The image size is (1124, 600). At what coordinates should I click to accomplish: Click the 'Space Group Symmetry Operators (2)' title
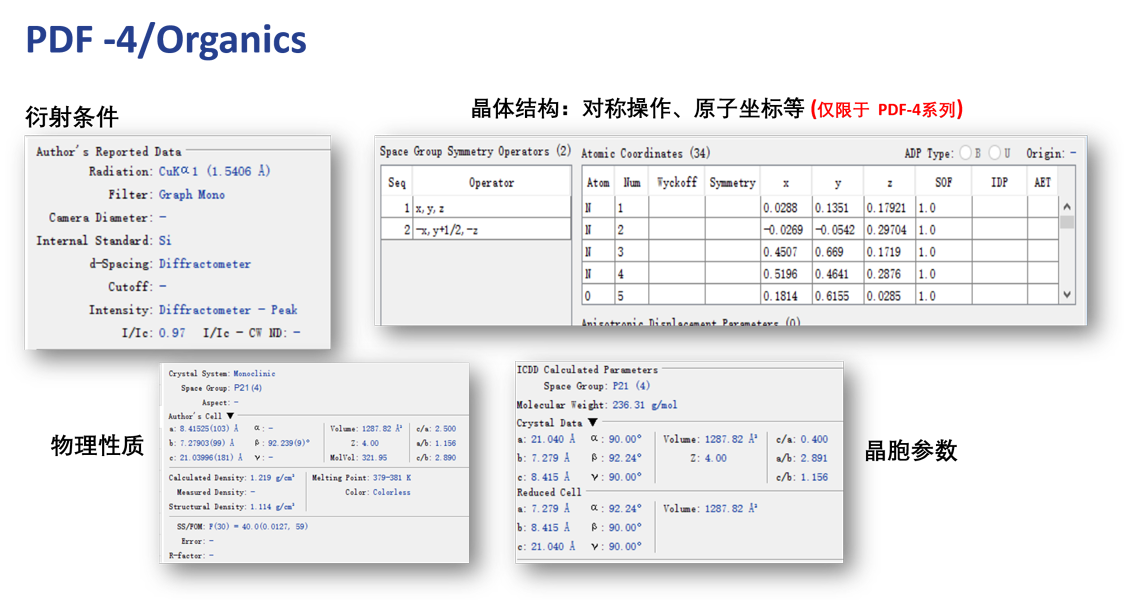click(475, 151)
